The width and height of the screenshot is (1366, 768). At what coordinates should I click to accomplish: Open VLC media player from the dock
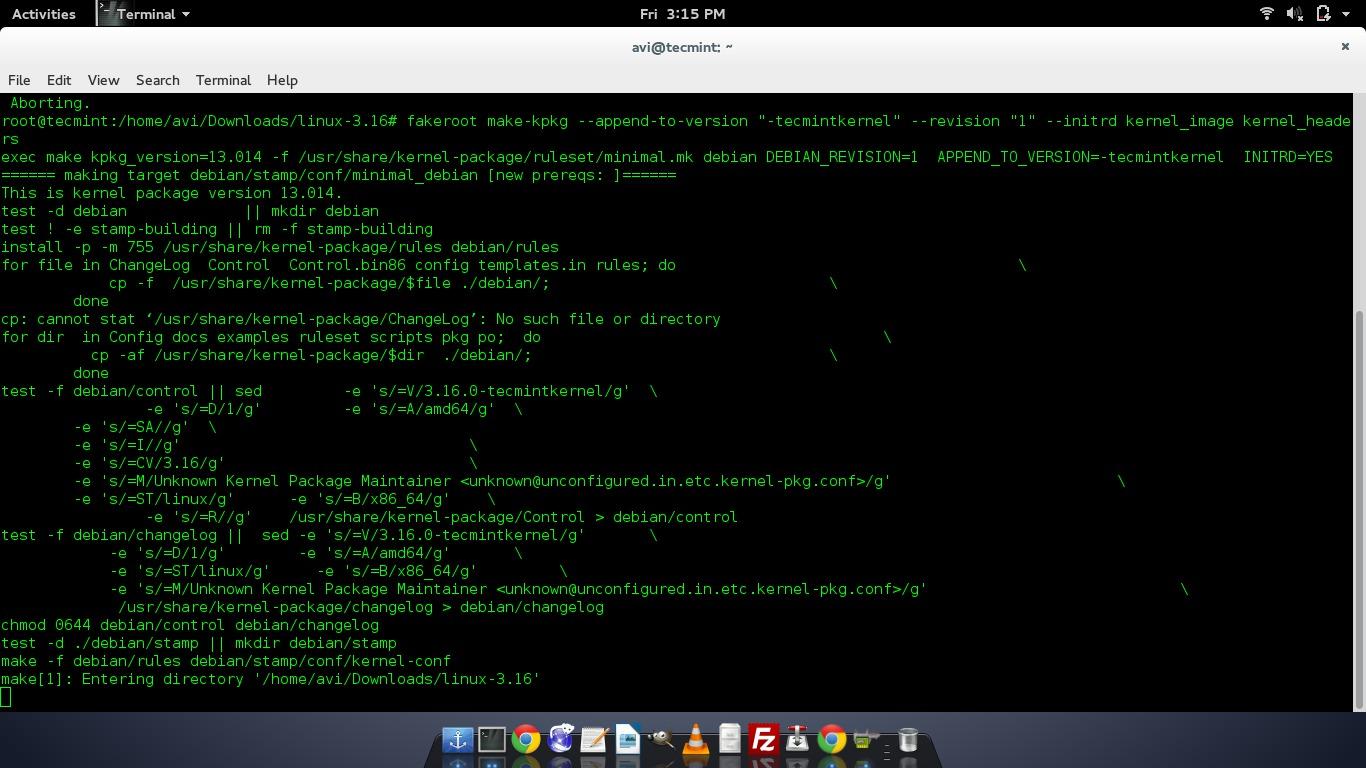click(695, 740)
